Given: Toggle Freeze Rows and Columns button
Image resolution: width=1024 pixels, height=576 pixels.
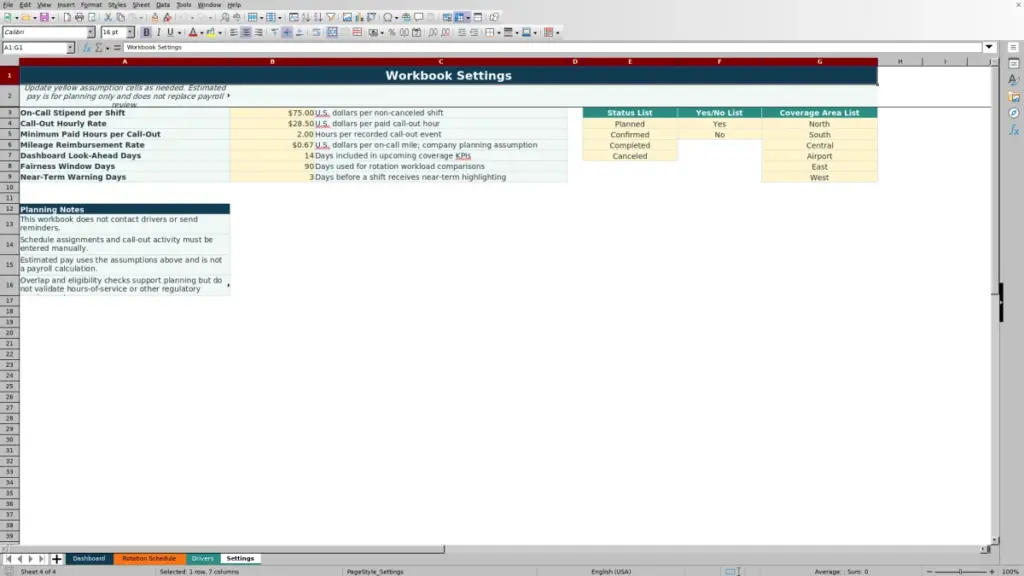Looking at the screenshot, I should coord(460,17).
